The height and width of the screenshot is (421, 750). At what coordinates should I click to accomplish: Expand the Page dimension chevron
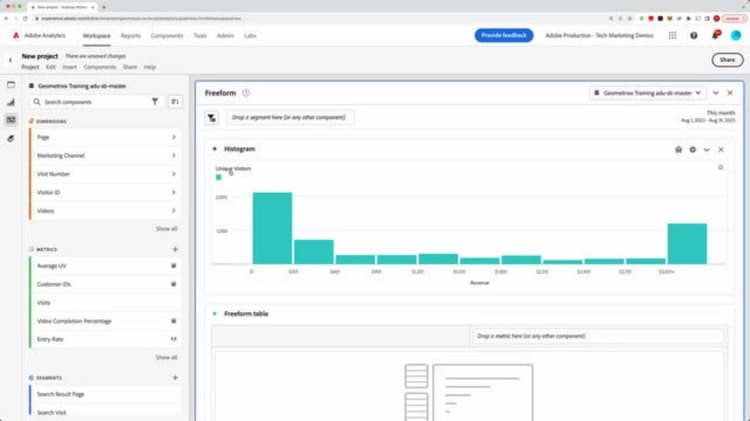tap(174, 137)
